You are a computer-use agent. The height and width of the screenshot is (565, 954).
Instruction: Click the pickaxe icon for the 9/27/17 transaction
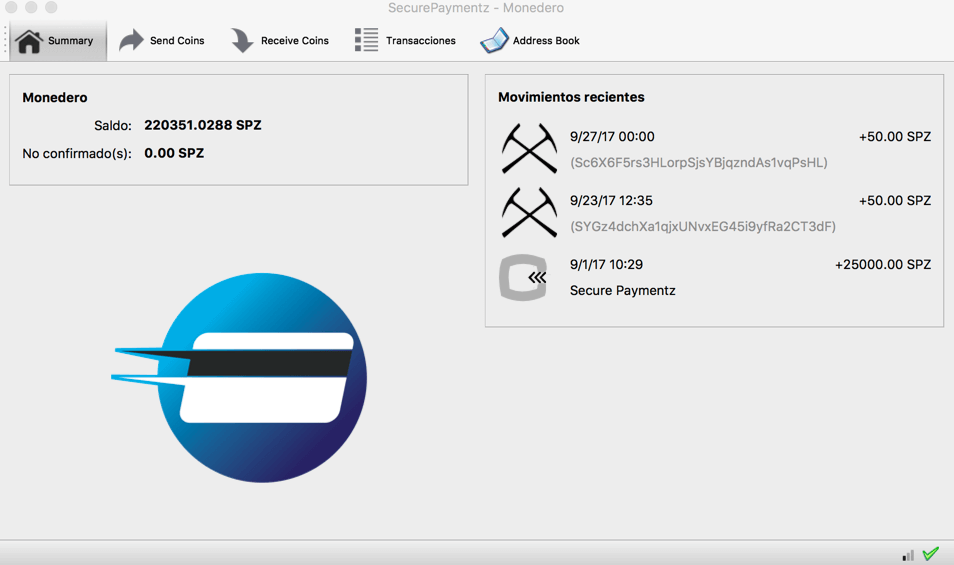[529, 148]
